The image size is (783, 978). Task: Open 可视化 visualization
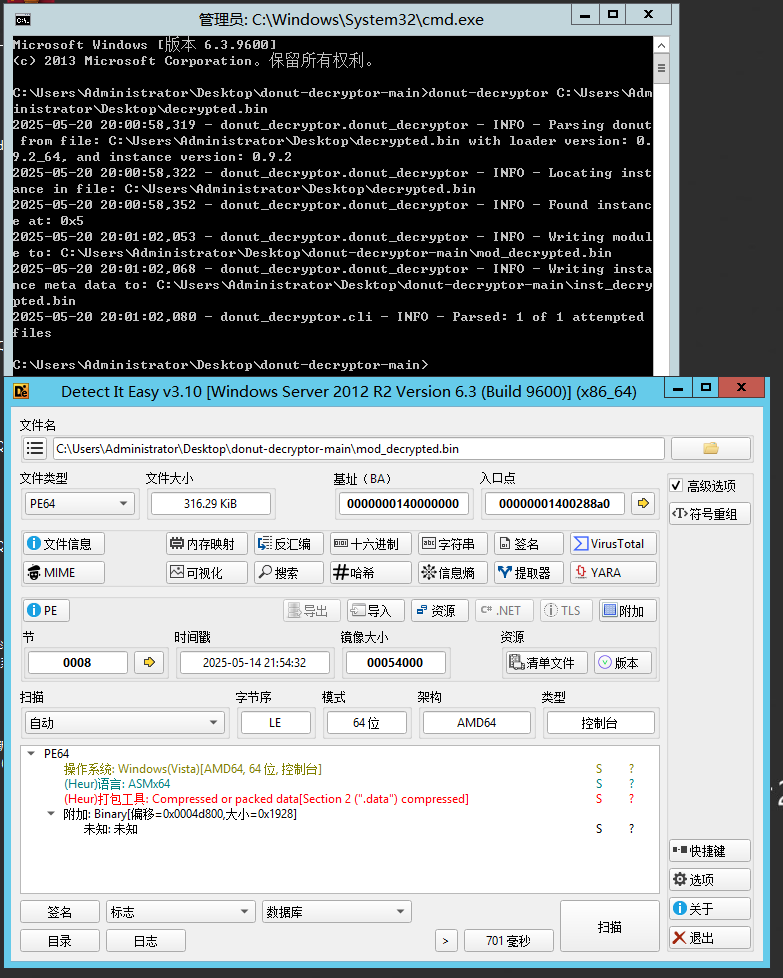pos(207,573)
